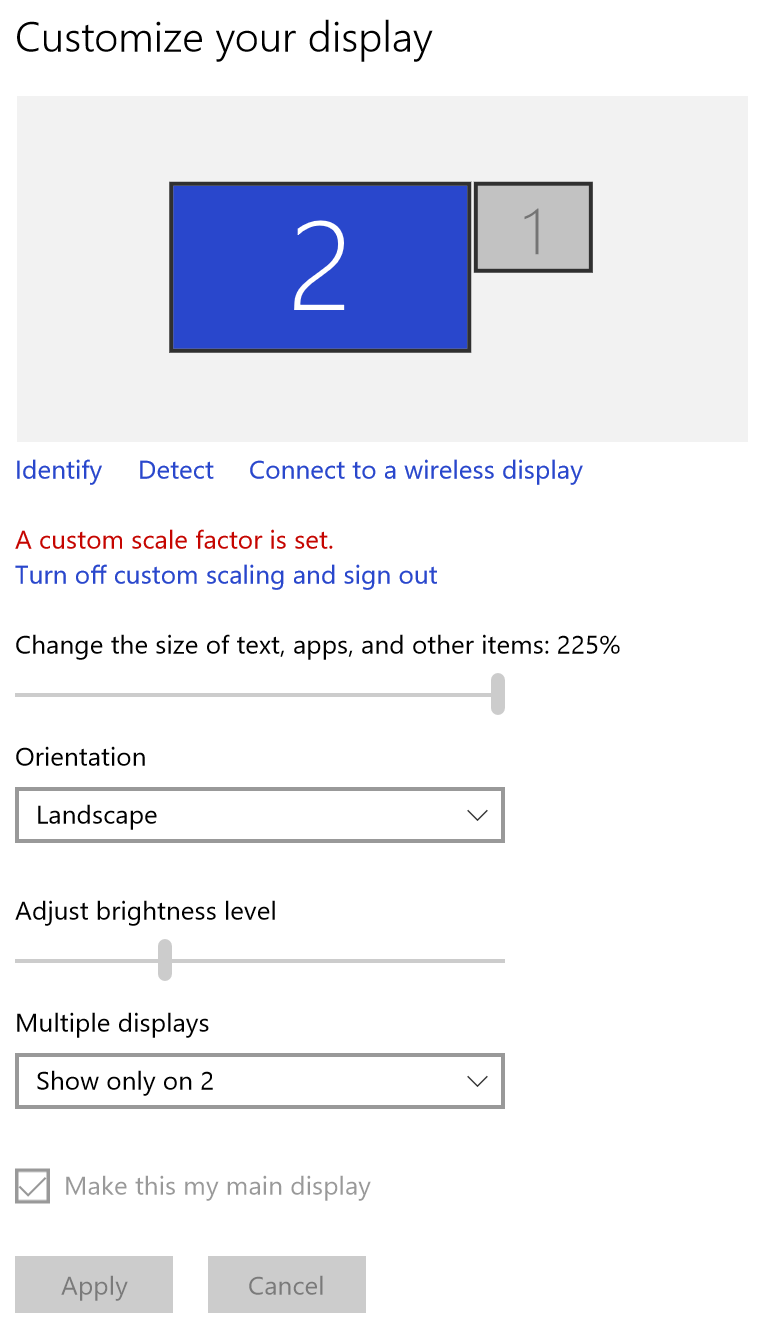
Task: Click the Detect link
Action: pos(176,470)
